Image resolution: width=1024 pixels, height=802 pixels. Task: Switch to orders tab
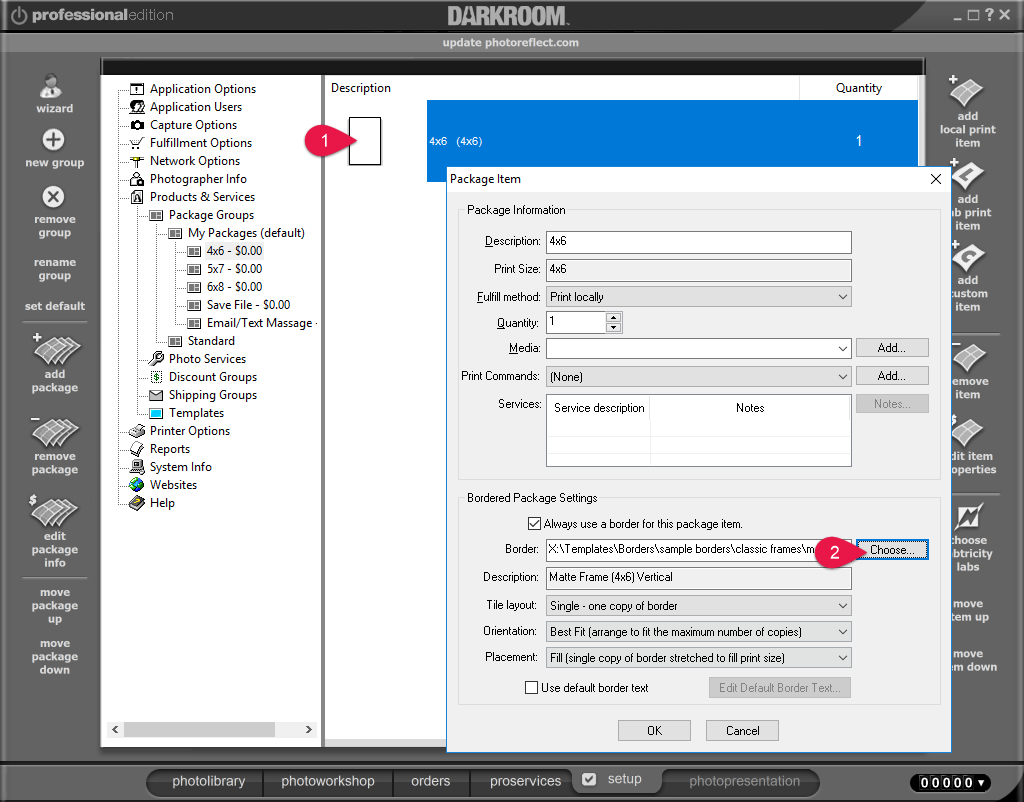(430, 781)
